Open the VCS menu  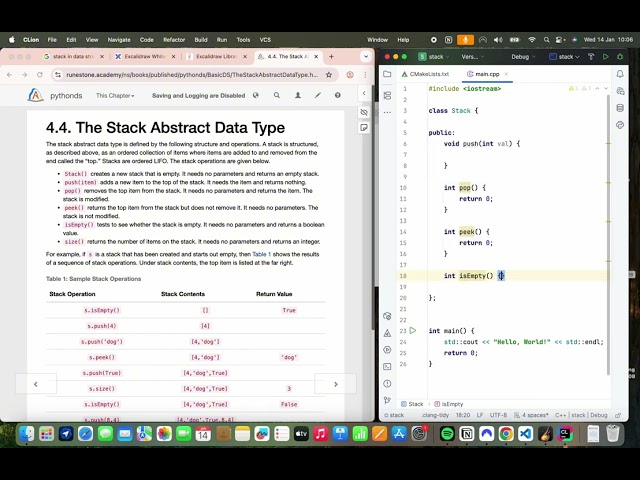pos(265,40)
